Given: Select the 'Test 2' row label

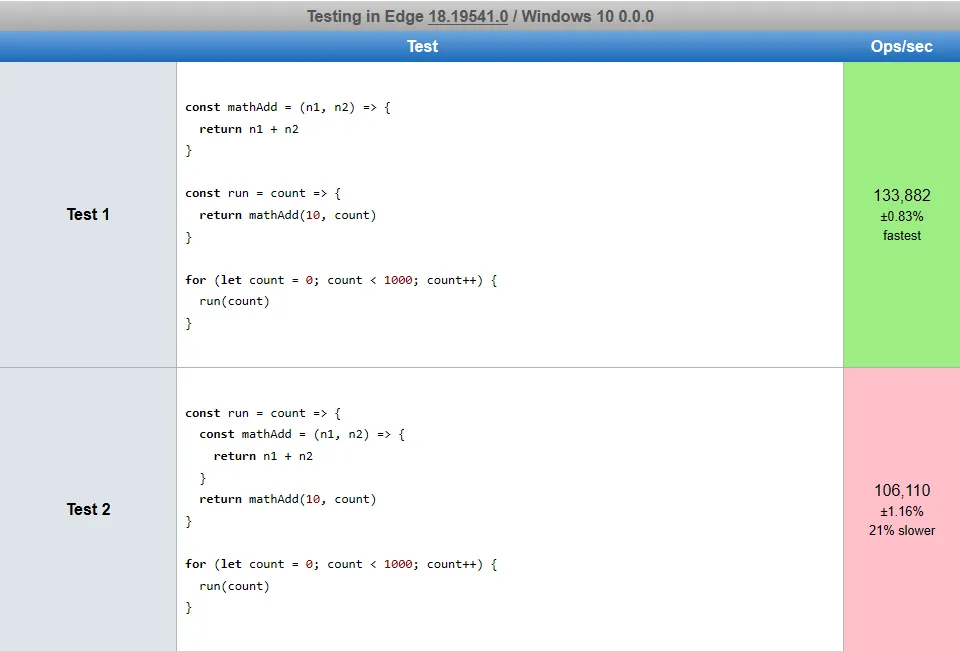Looking at the screenshot, I should point(88,510).
